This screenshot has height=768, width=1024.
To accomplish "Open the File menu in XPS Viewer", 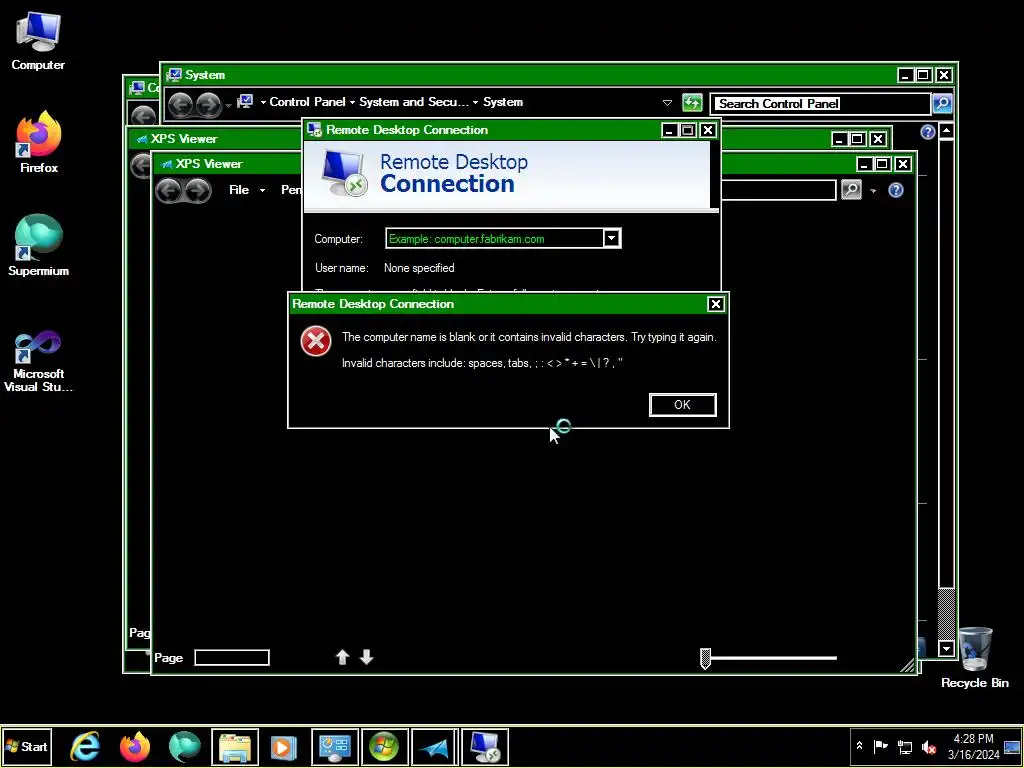I will tap(247, 190).
